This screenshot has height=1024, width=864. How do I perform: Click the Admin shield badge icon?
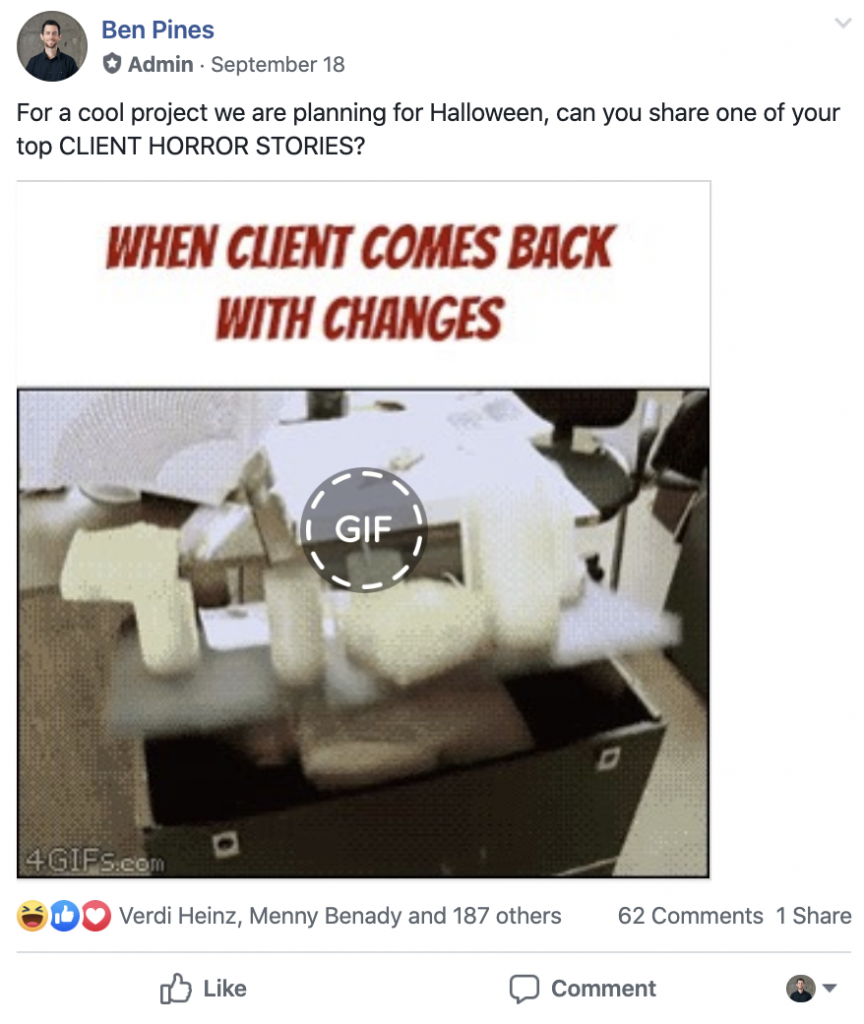click(x=112, y=64)
